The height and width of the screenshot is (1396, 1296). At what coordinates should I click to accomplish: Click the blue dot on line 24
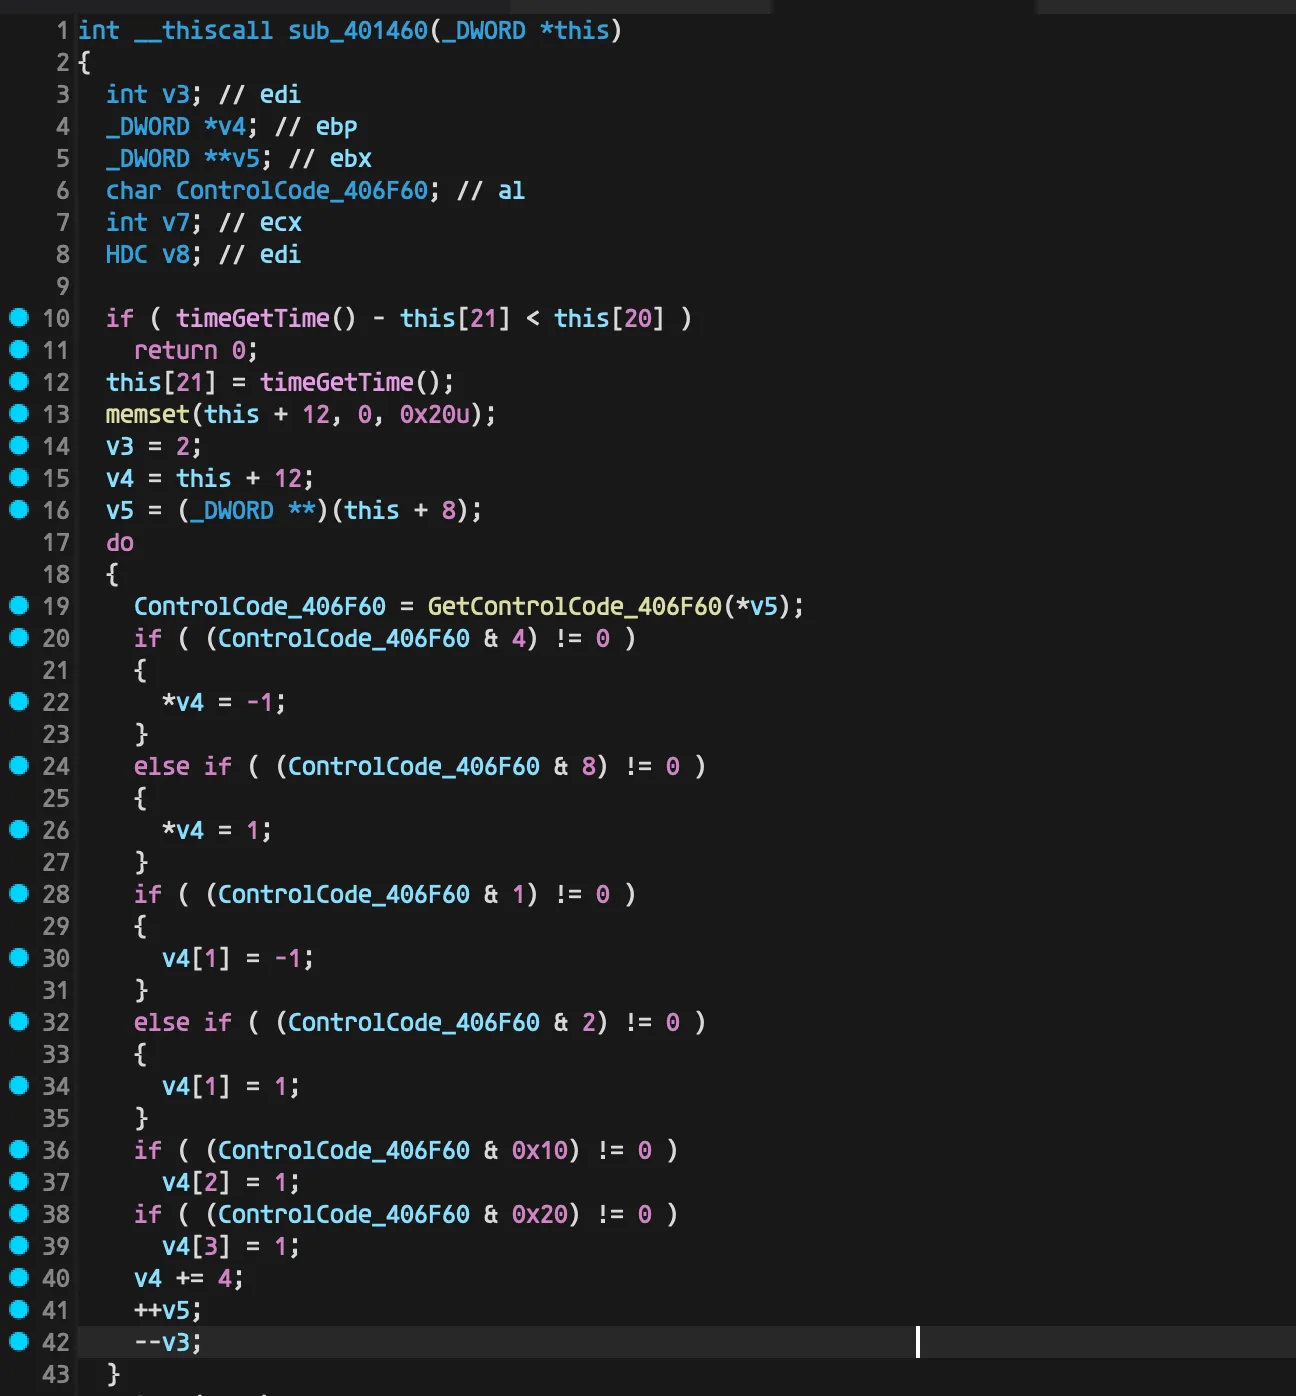[x=19, y=766]
